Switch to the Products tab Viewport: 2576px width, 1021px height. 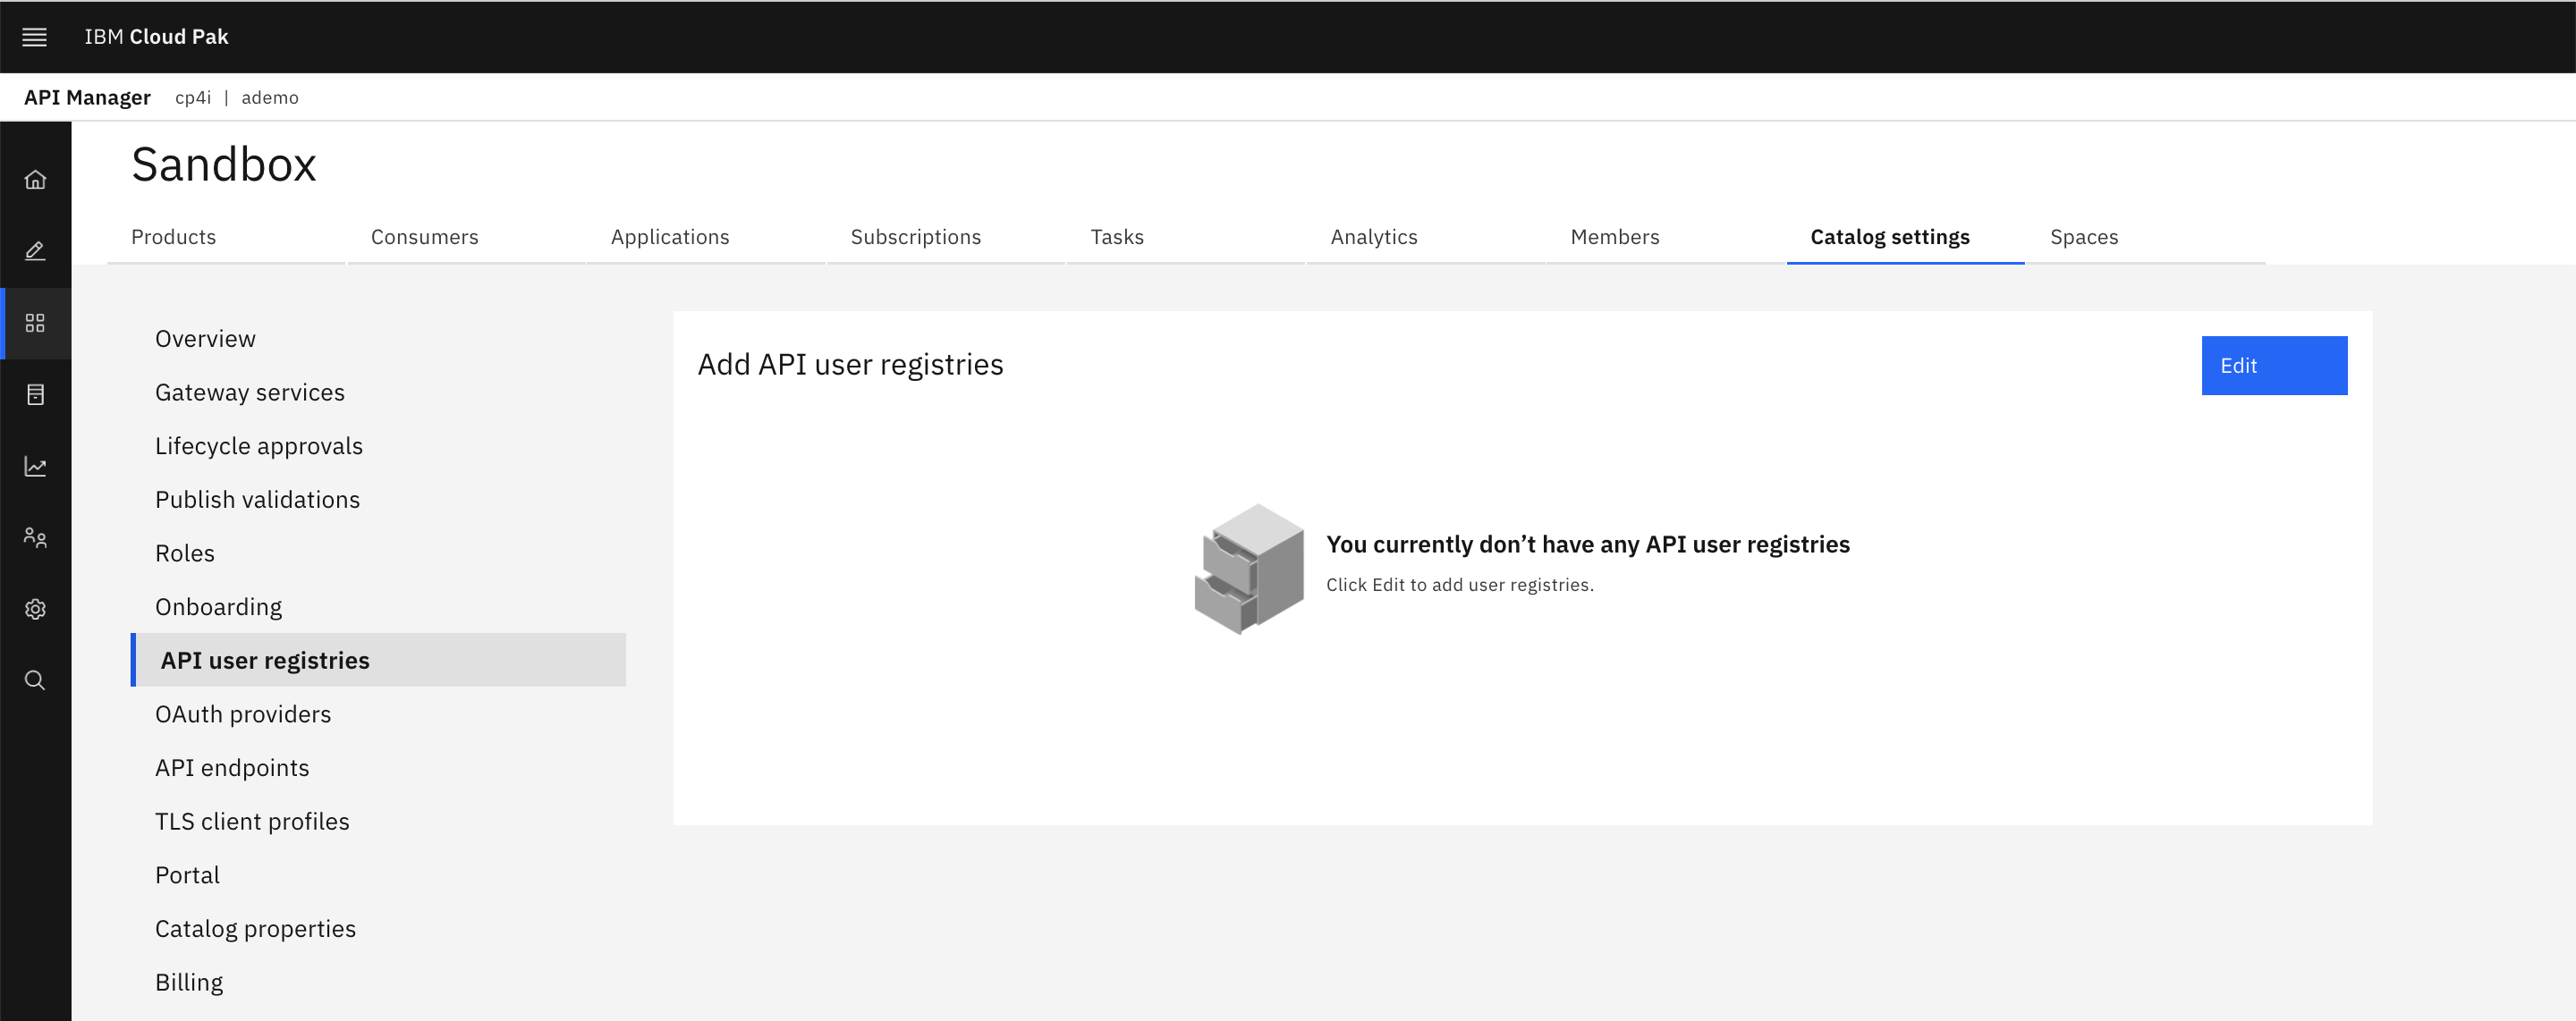(173, 237)
